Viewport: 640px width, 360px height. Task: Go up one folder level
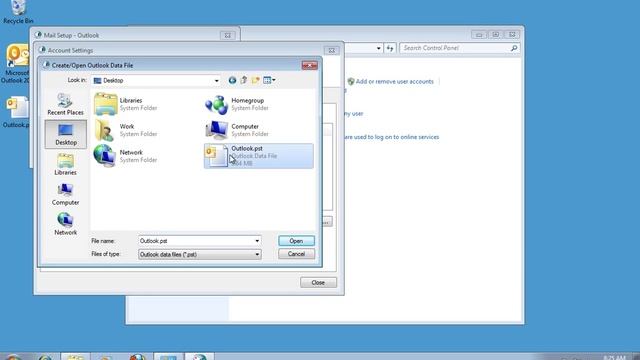pyautogui.click(x=244, y=80)
